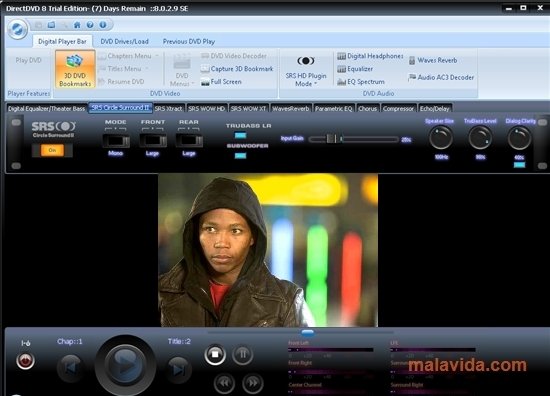Viewport: 550px width, 396px height.
Task: Click the Input Gain slider handle
Action: pos(331,139)
